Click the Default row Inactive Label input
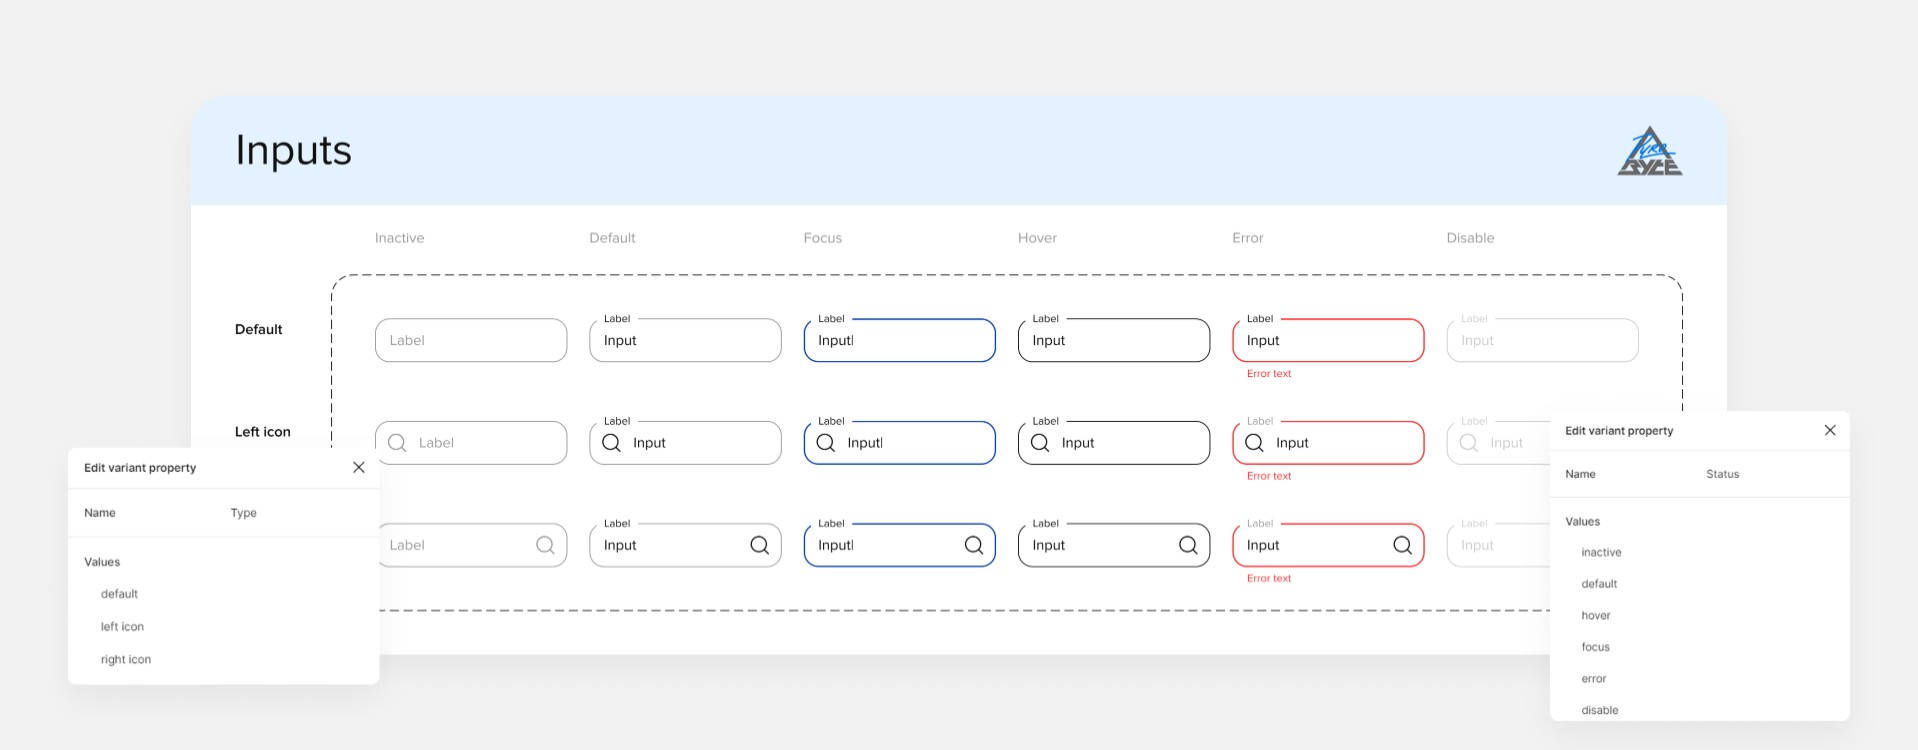Image resolution: width=1918 pixels, height=750 pixels. 471,340
